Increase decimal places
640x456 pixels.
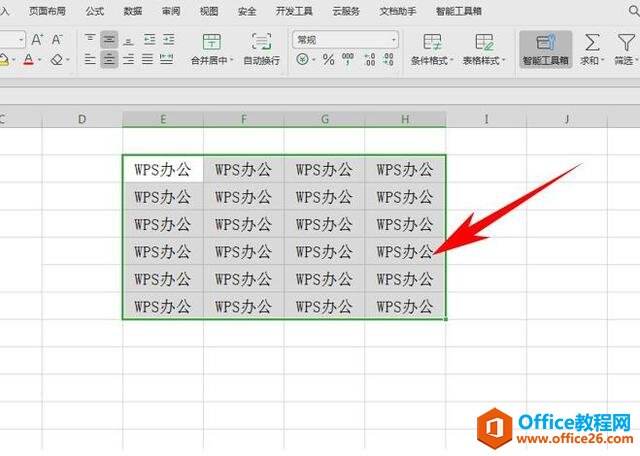(369, 60)
